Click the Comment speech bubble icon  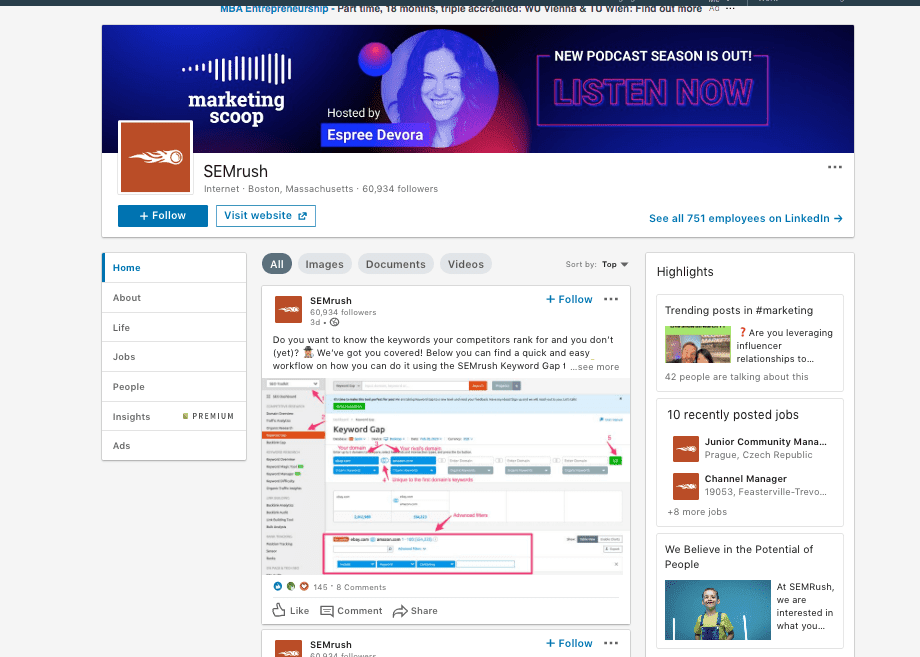[327, 611]
